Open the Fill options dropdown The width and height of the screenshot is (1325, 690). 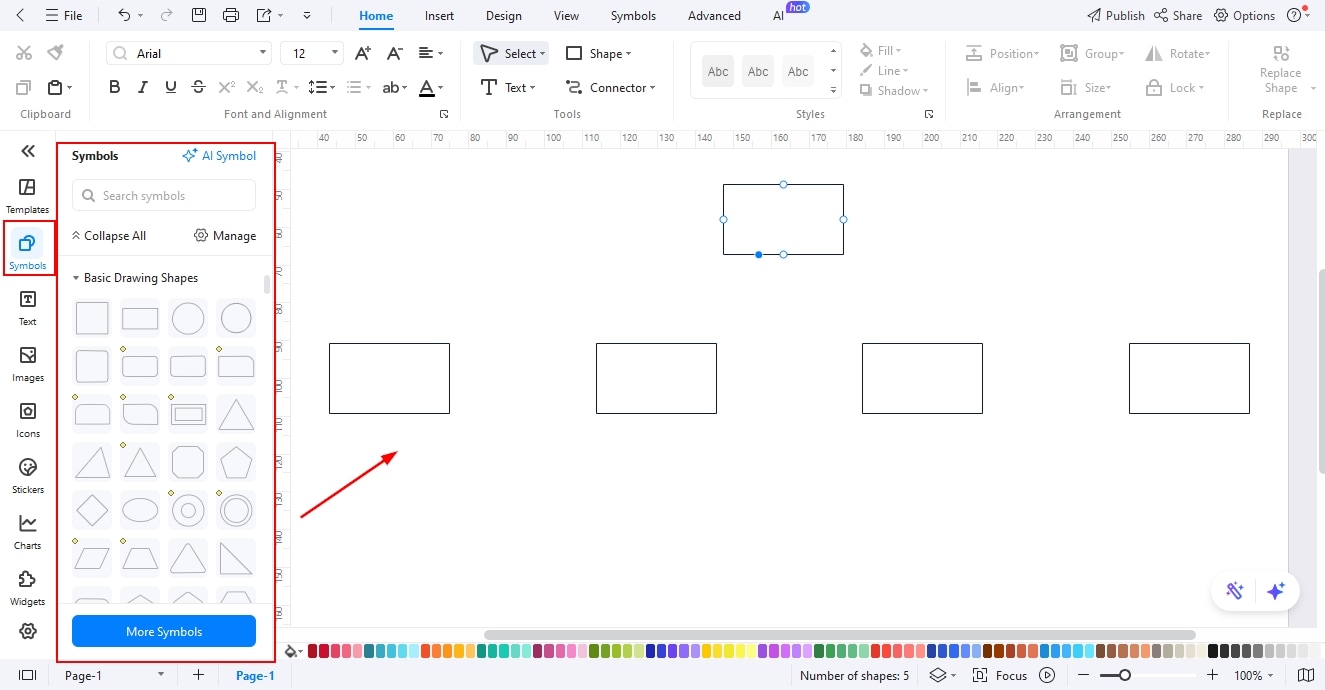tap(881, 49)
